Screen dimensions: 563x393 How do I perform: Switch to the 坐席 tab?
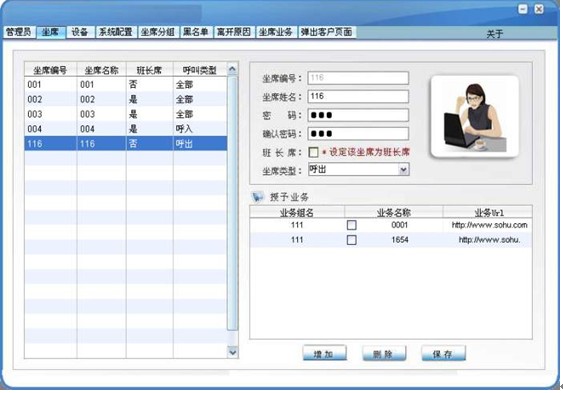[x=50, y=32]
